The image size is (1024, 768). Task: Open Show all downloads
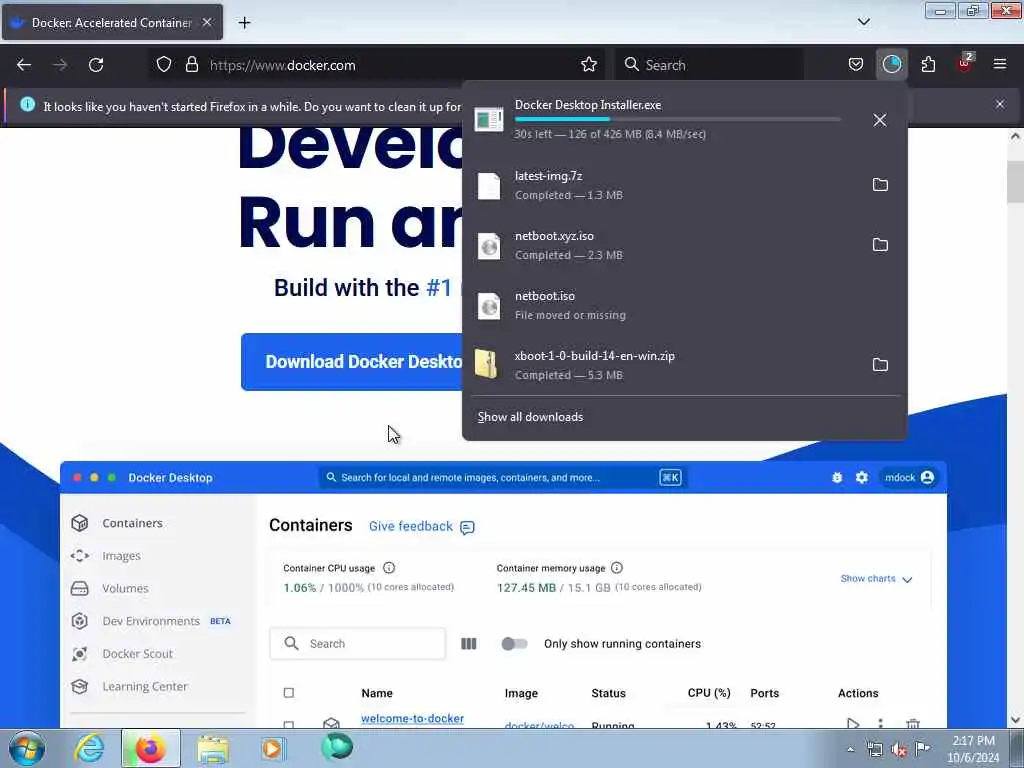click(530, 417)
